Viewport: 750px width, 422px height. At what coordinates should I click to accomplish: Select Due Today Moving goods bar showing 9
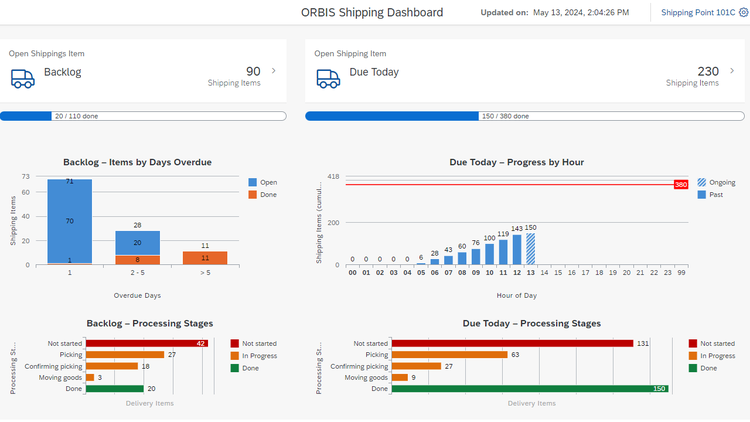click(x=400, y=378)
